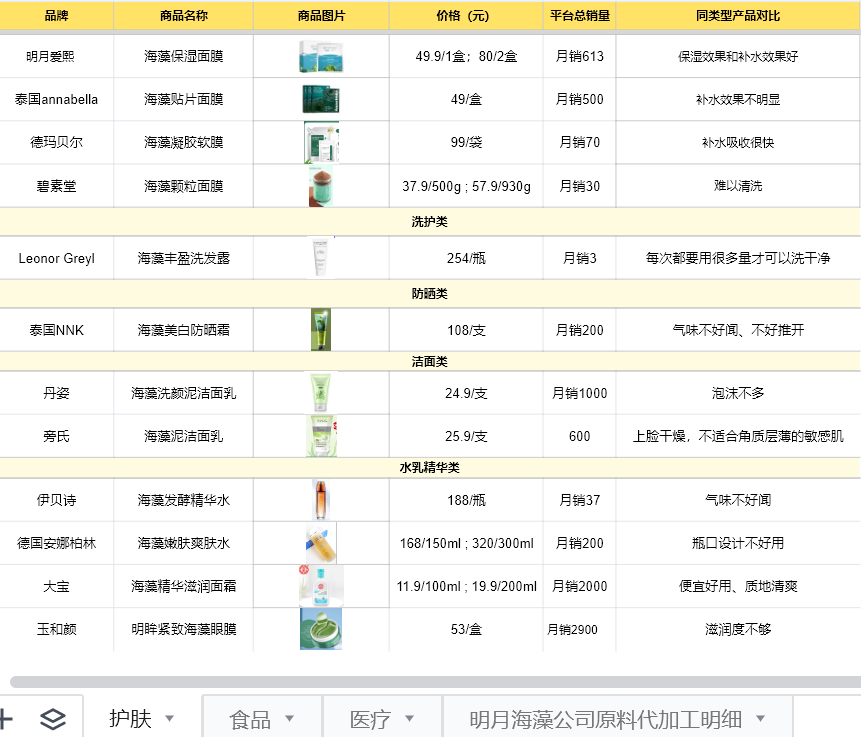Viewport: 861px width, 737px height.
Task: Select the 明月爱熙 product image thumbnail
Action: click(x=321, y=56)
